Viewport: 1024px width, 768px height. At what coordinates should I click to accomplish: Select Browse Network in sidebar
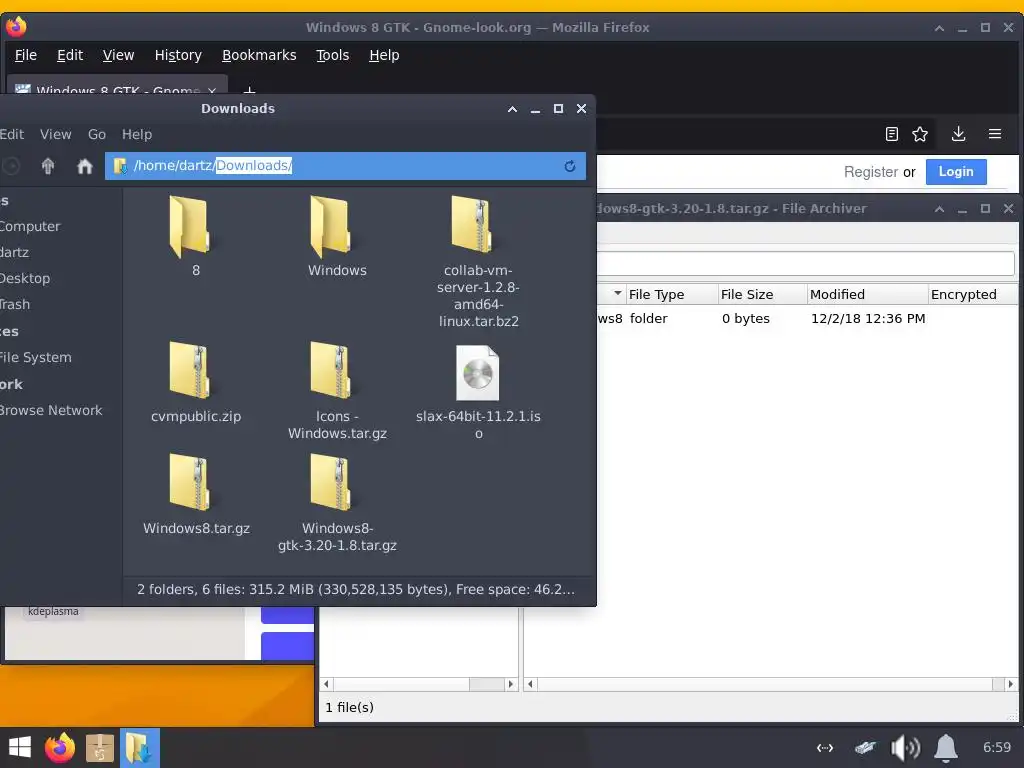(x=51, y=411)
